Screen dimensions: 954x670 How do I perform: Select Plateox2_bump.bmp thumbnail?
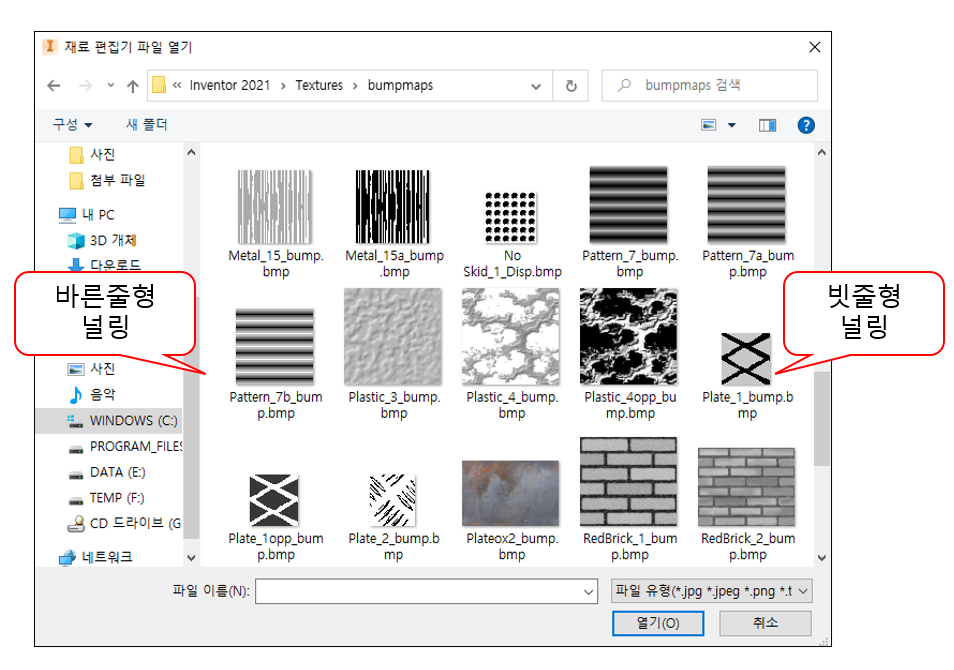click(511, 494)
